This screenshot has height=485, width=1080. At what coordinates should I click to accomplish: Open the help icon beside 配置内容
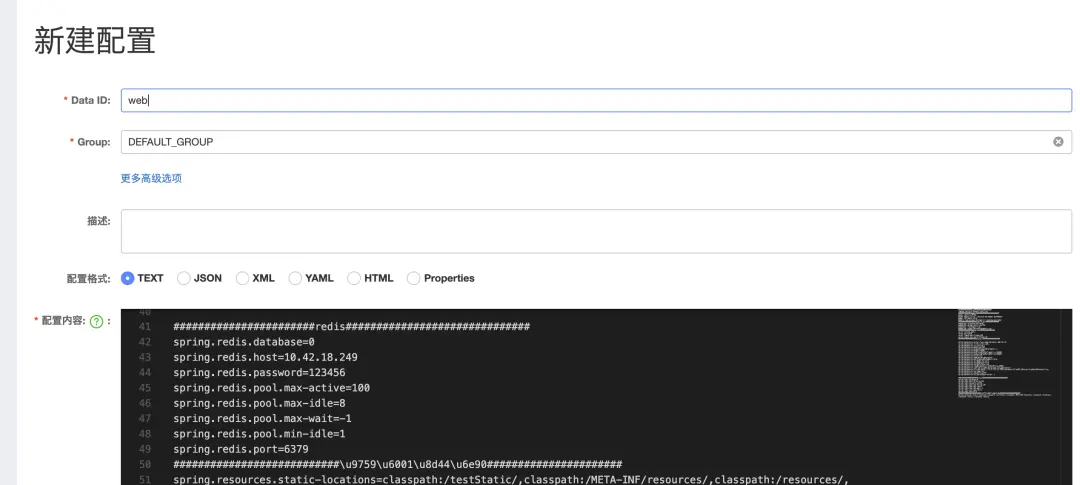(96, 321)
